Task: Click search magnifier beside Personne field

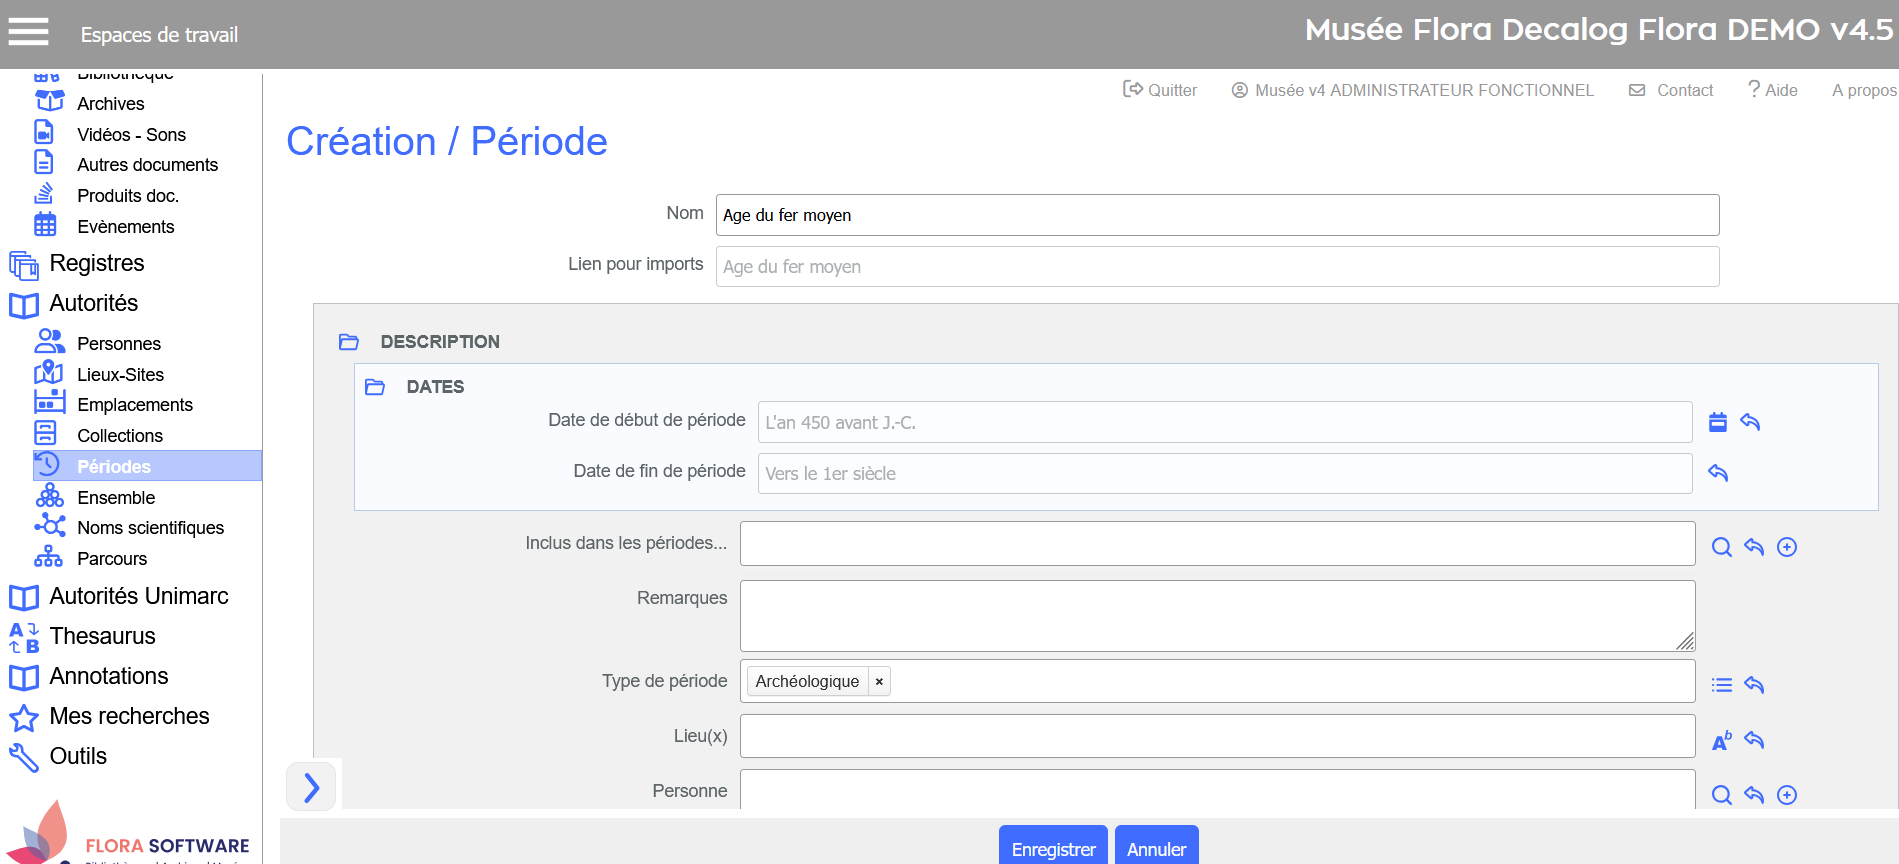Action: [1721, 795]
